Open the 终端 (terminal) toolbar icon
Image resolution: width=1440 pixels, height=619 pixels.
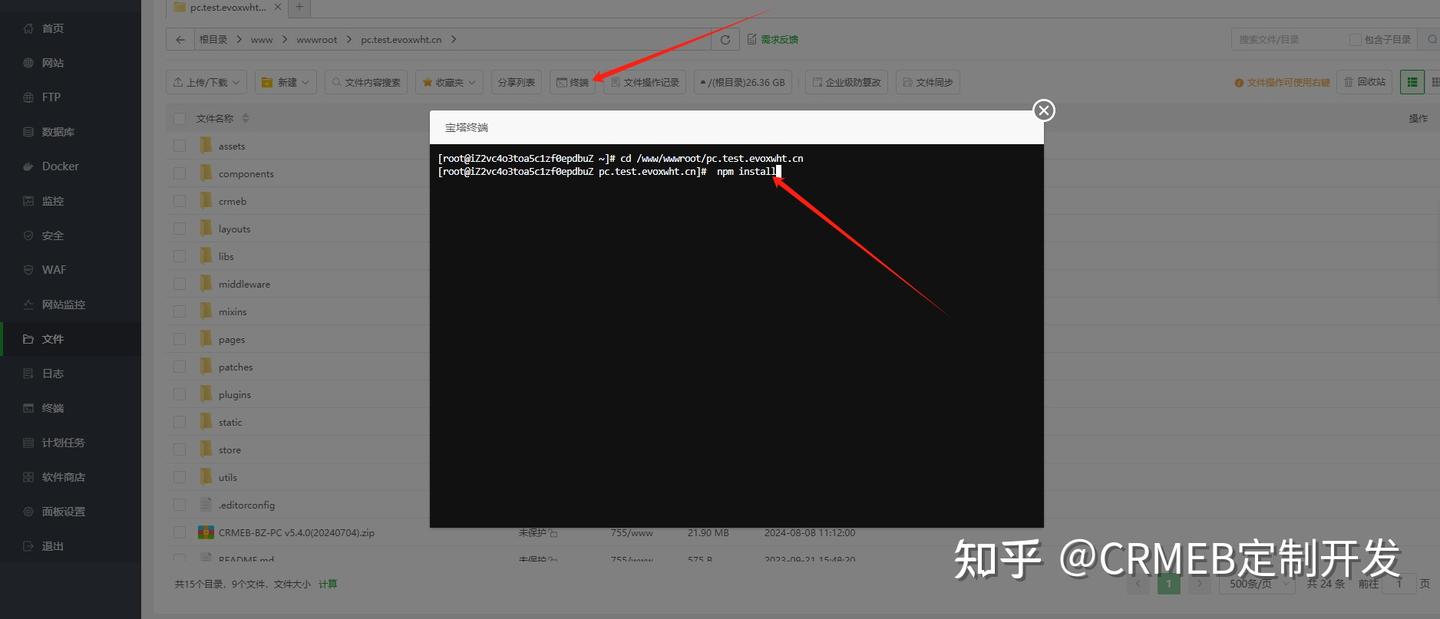click(x=572, y=82)
